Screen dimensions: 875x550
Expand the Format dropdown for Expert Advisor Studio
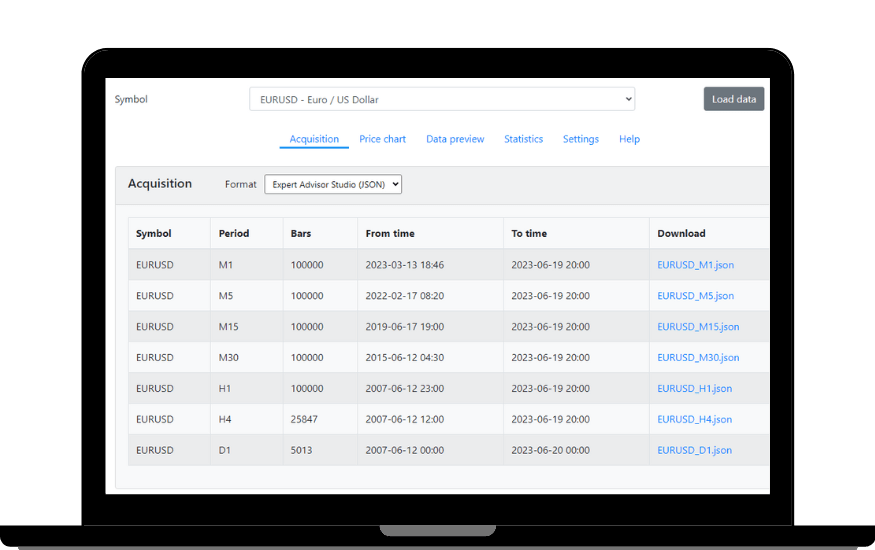pyautogui.click(x=332, y=184)
